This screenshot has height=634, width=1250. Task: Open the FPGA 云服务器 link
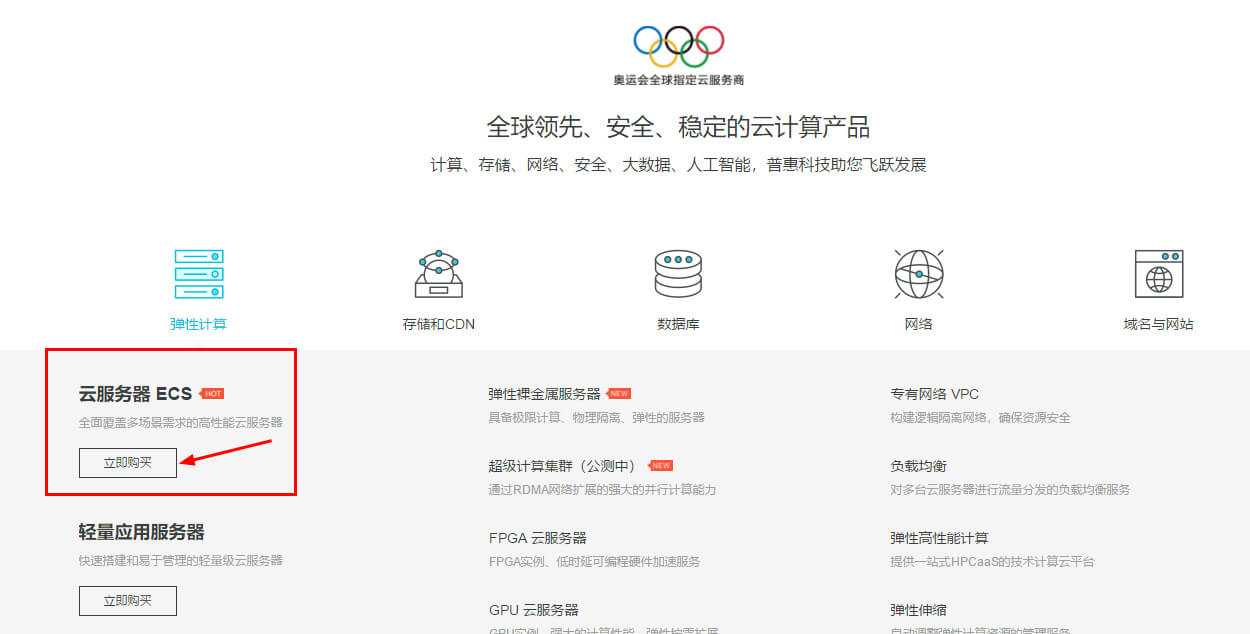pos(537,538)
